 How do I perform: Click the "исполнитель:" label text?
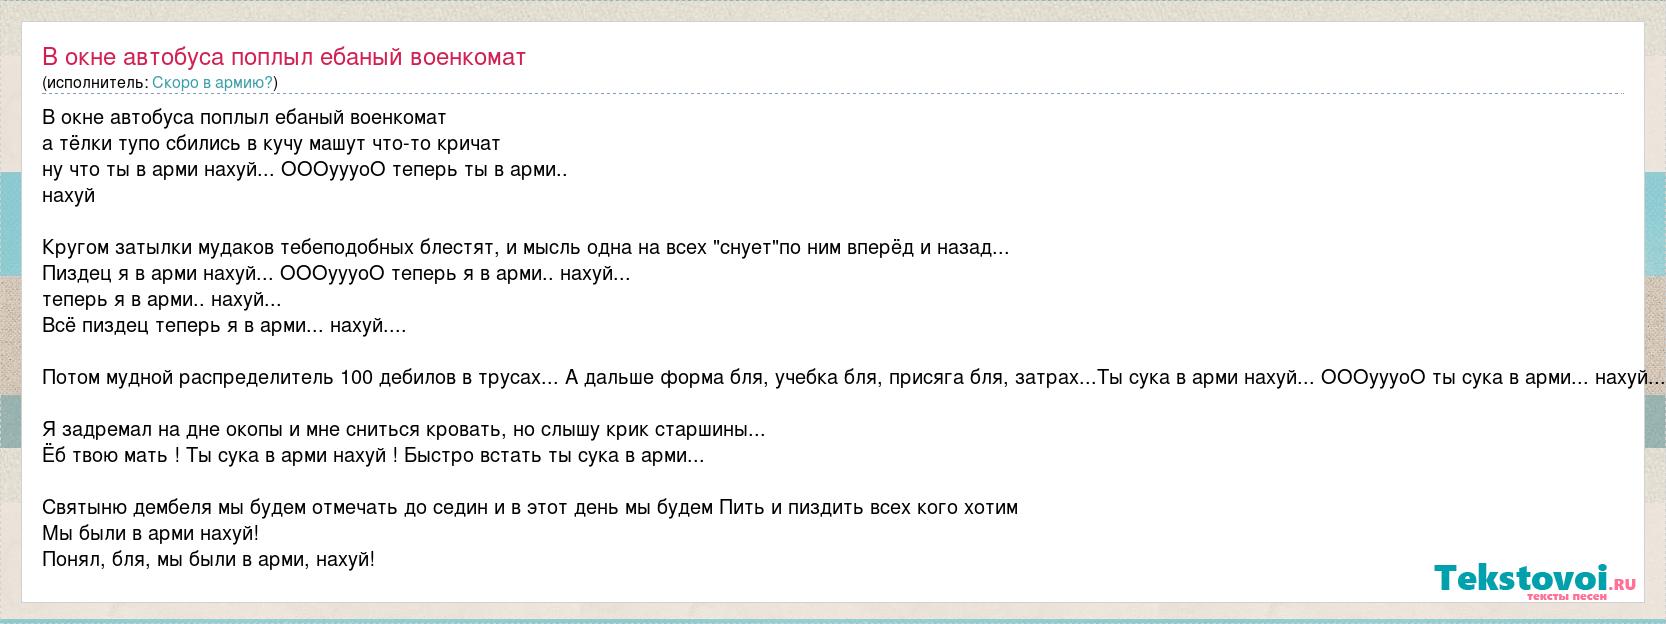coord(97,82)
